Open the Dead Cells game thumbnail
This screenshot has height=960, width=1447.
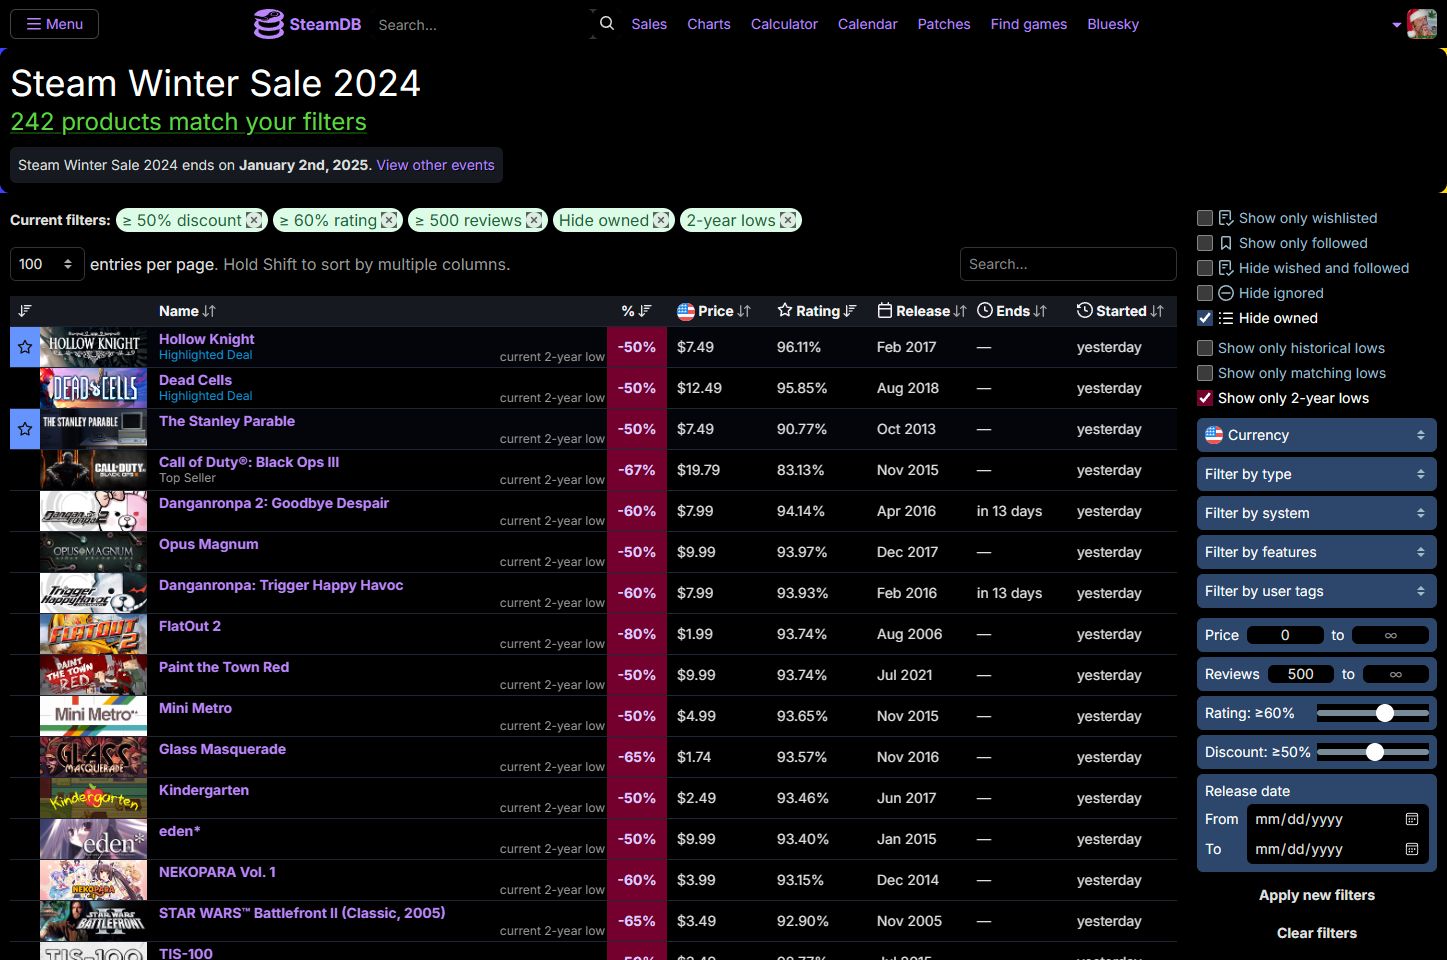93,388
